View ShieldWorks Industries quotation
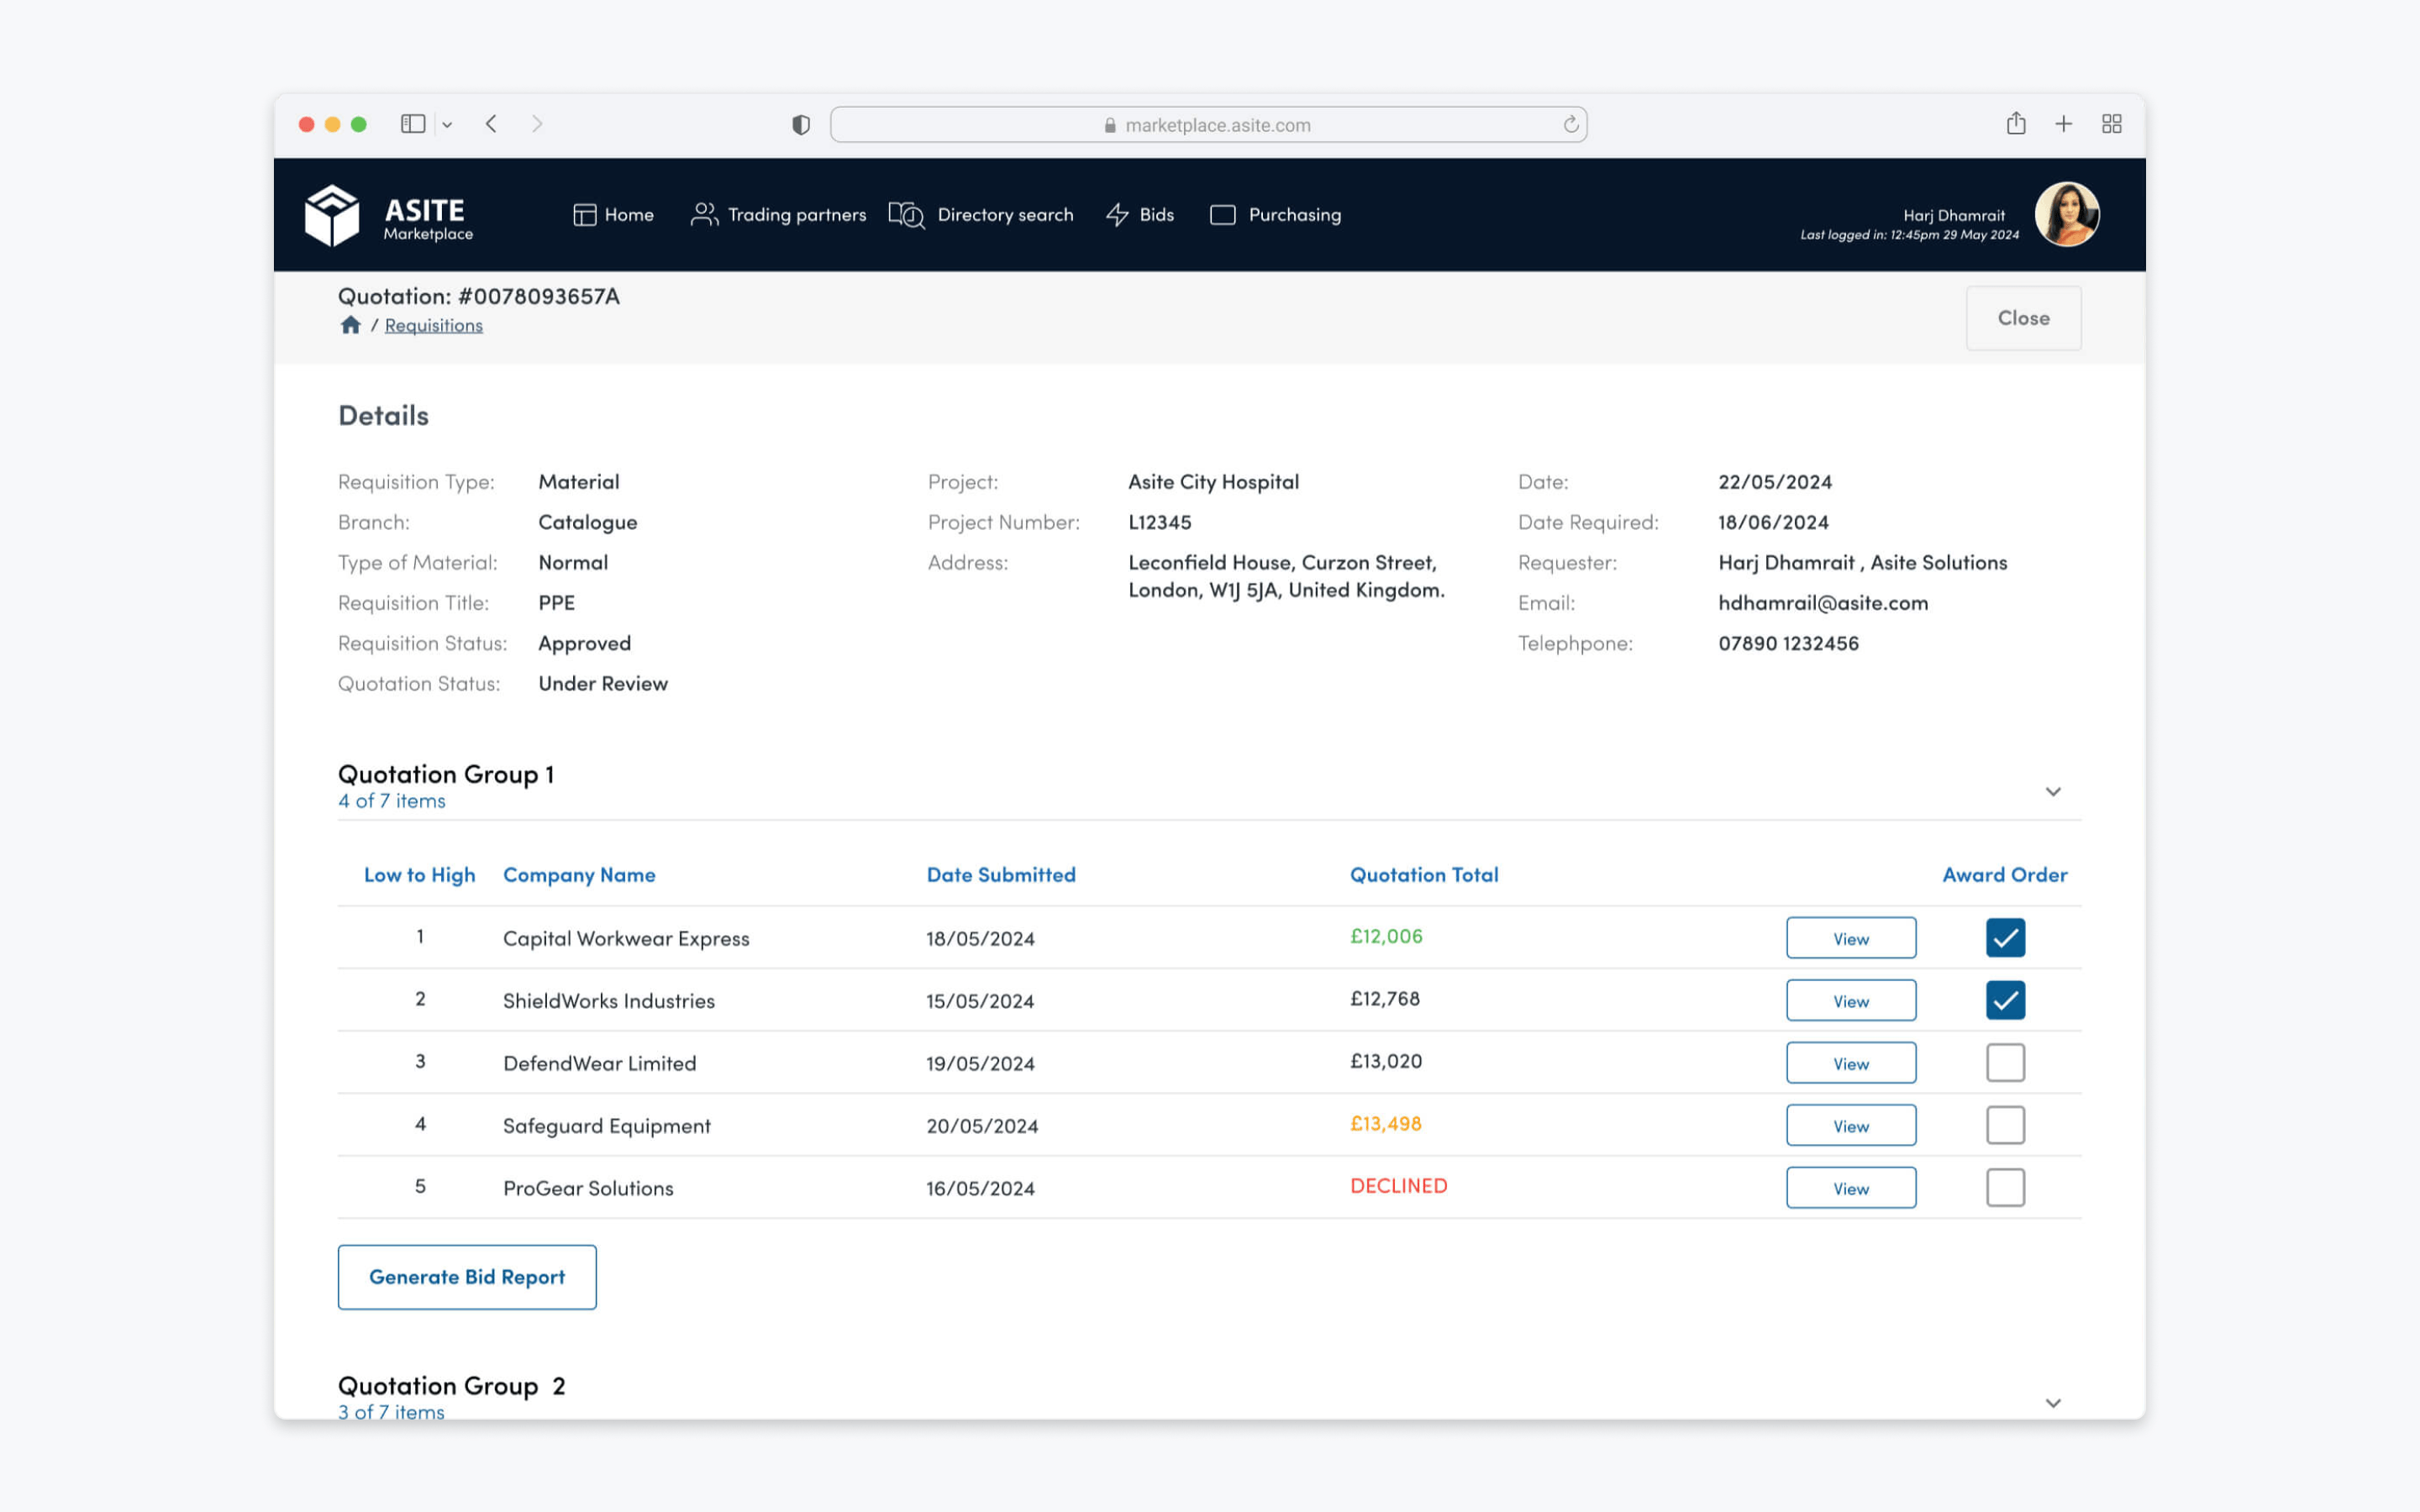This screenshot has height=1512, width=2420. [x=1851, y=1000]
